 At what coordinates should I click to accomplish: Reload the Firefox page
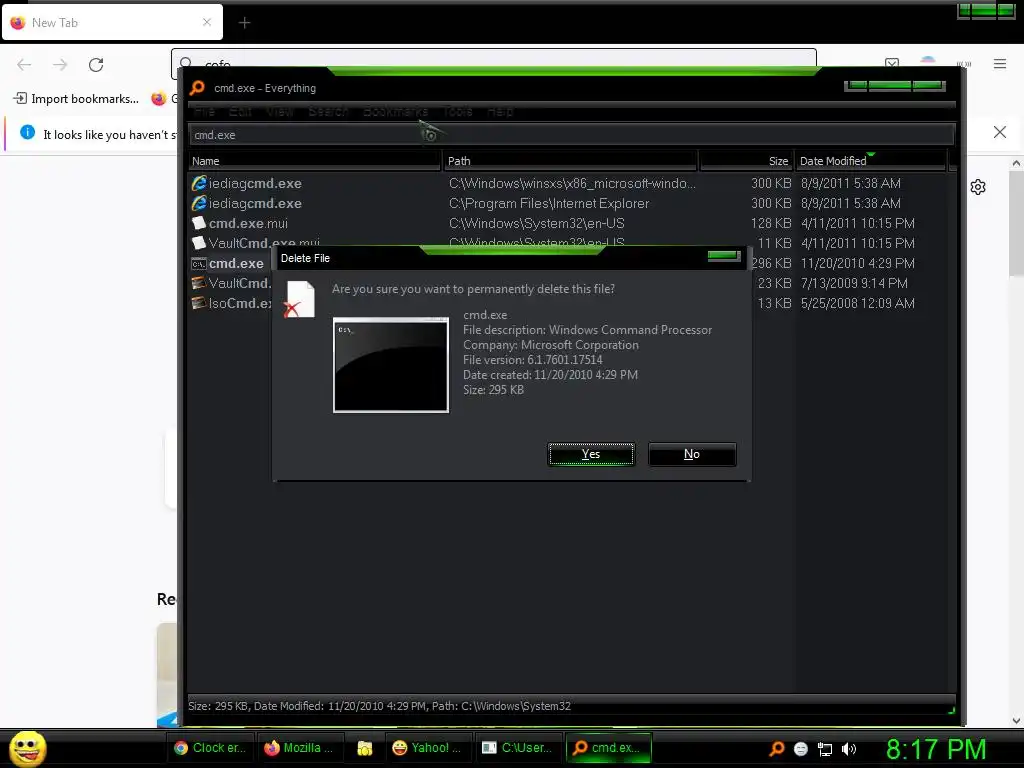click(96, 65)
